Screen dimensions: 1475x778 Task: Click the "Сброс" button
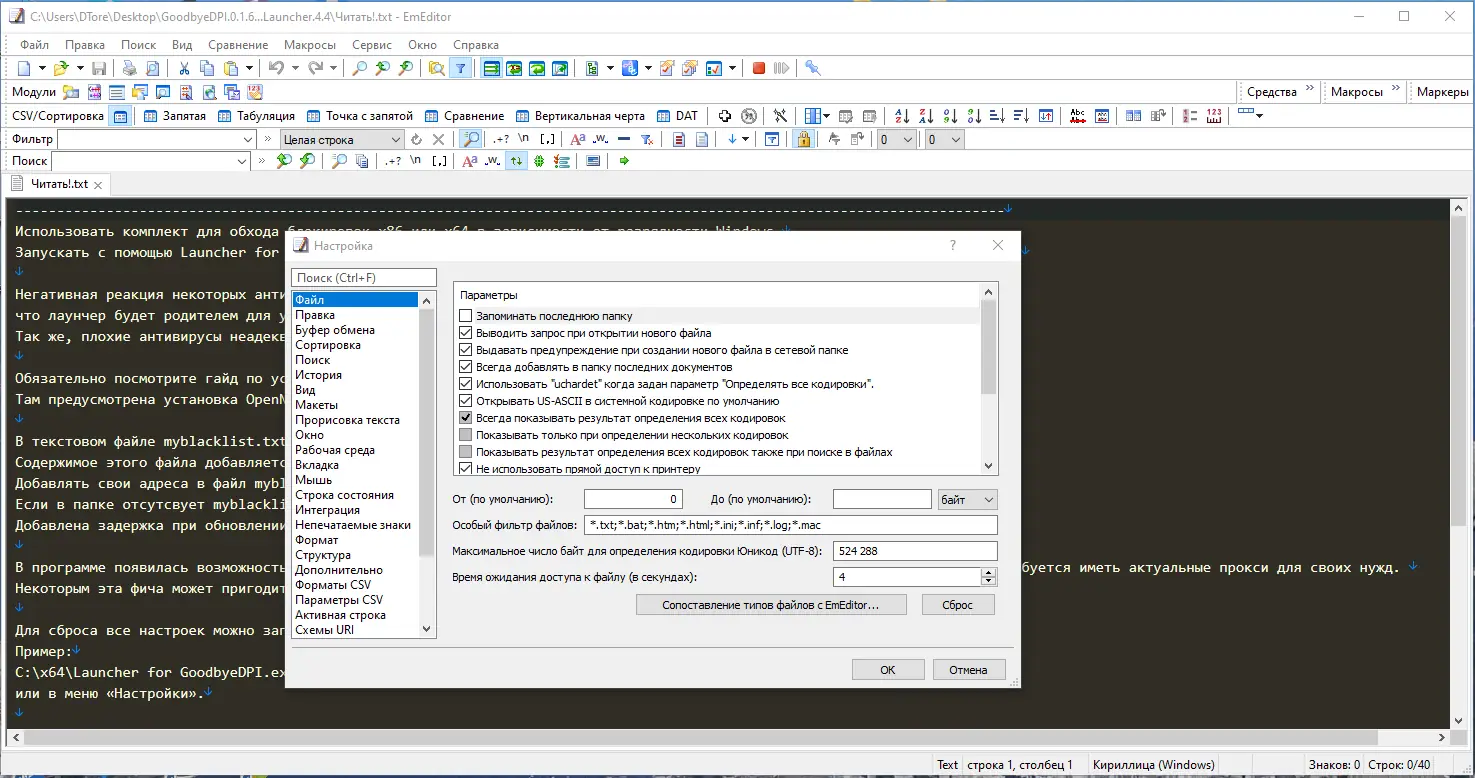(x=957, y=605)
